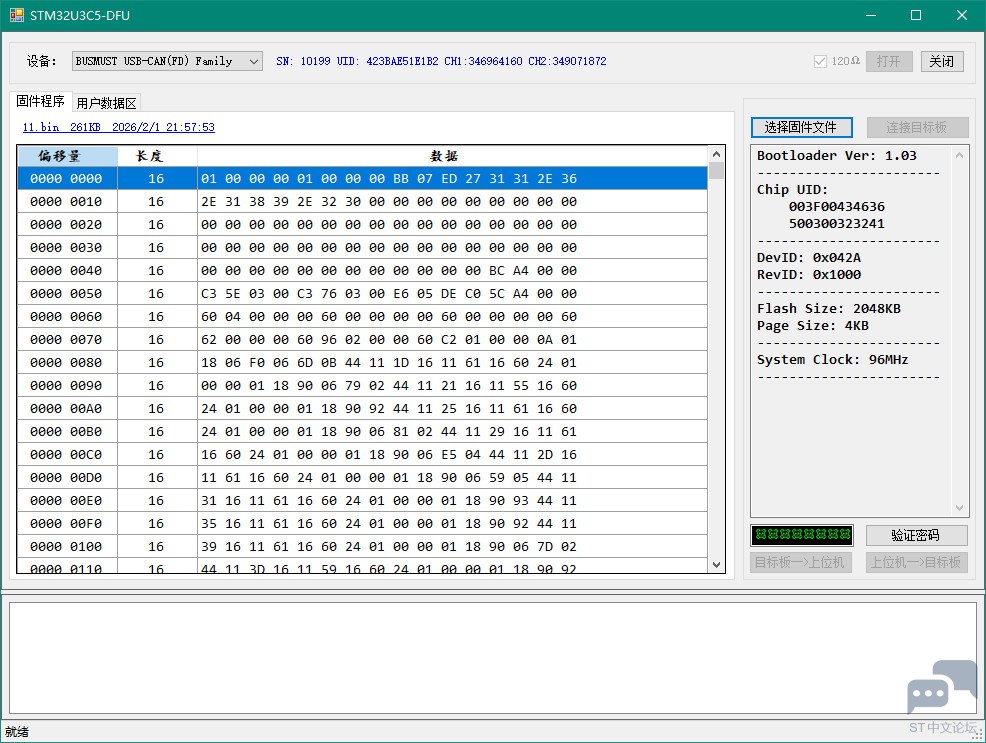
Task: Toggle the 120Ω termination checkbox
Action: pyautogui.click(x=820, y=61)
